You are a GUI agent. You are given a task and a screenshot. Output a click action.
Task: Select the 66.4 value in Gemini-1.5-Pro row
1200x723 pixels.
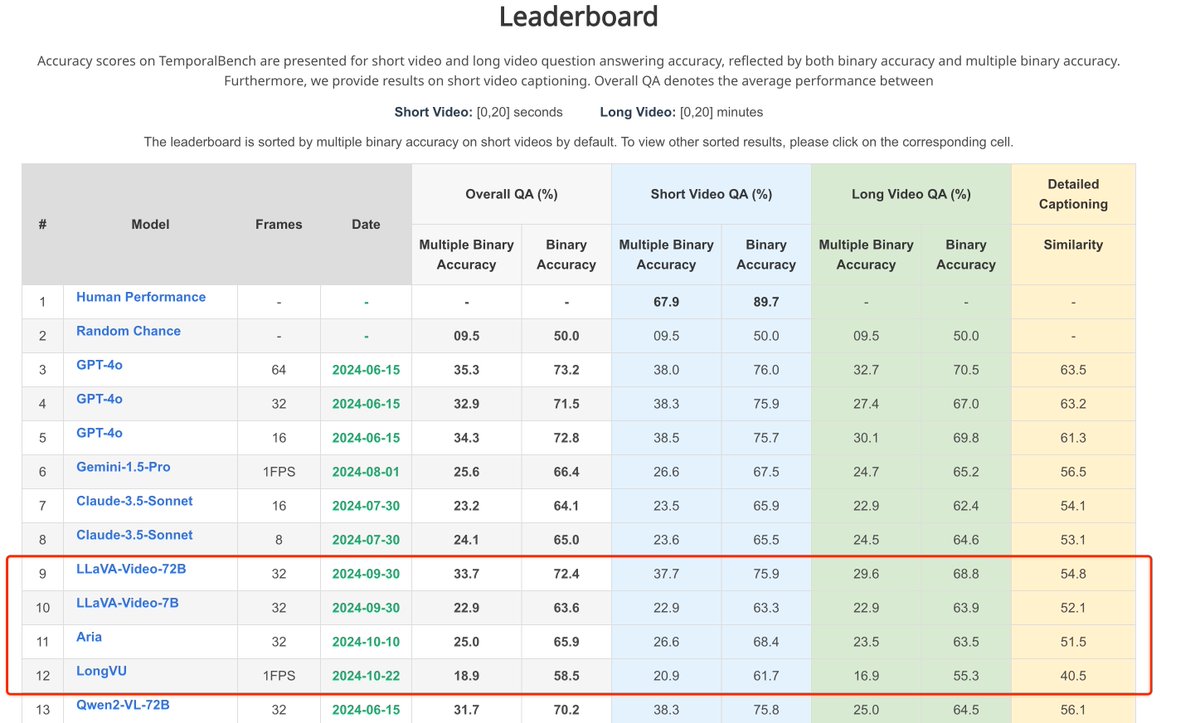tap(566, 472)
